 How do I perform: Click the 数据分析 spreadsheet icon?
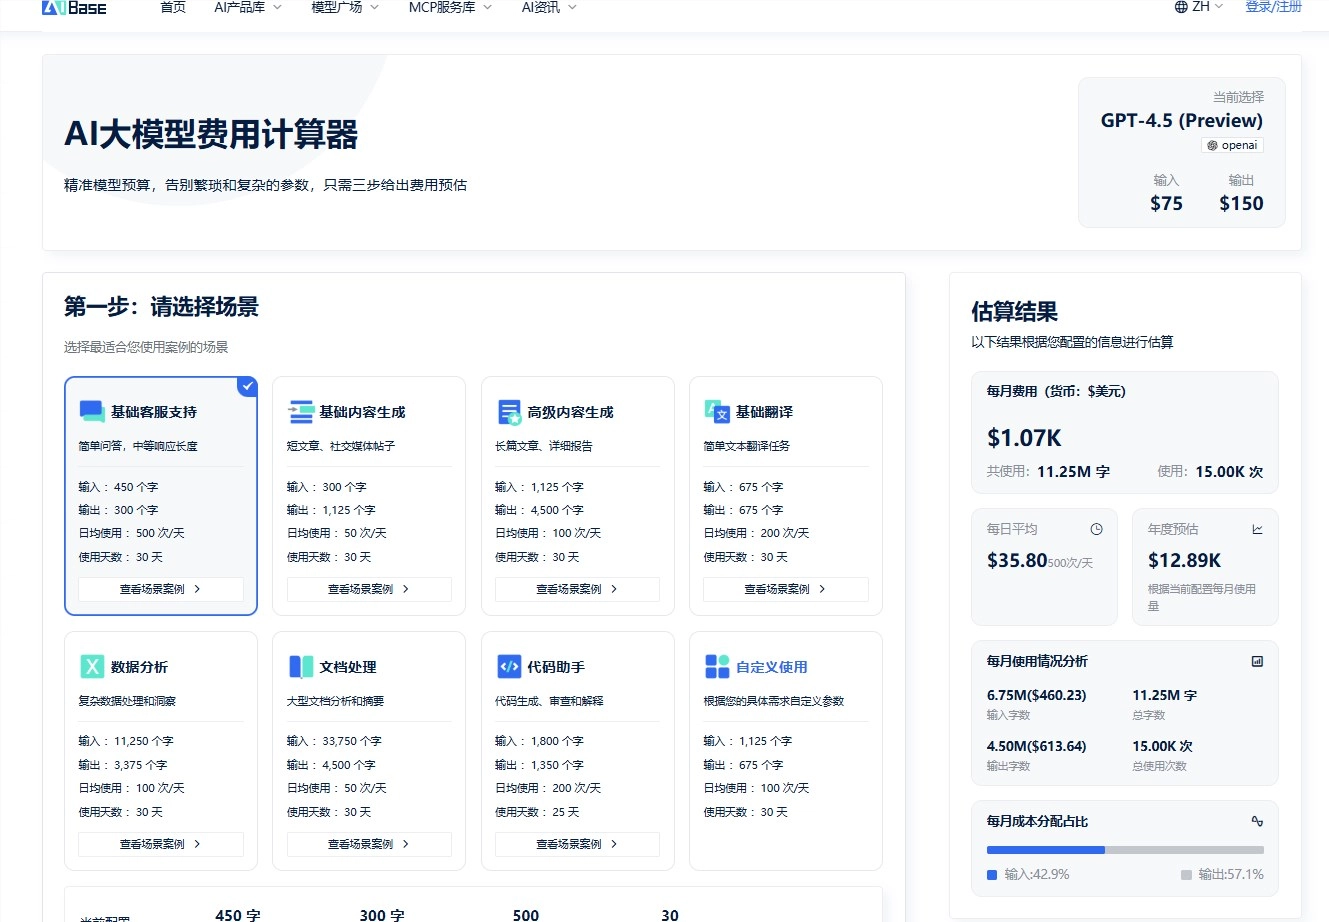(92, 666)
